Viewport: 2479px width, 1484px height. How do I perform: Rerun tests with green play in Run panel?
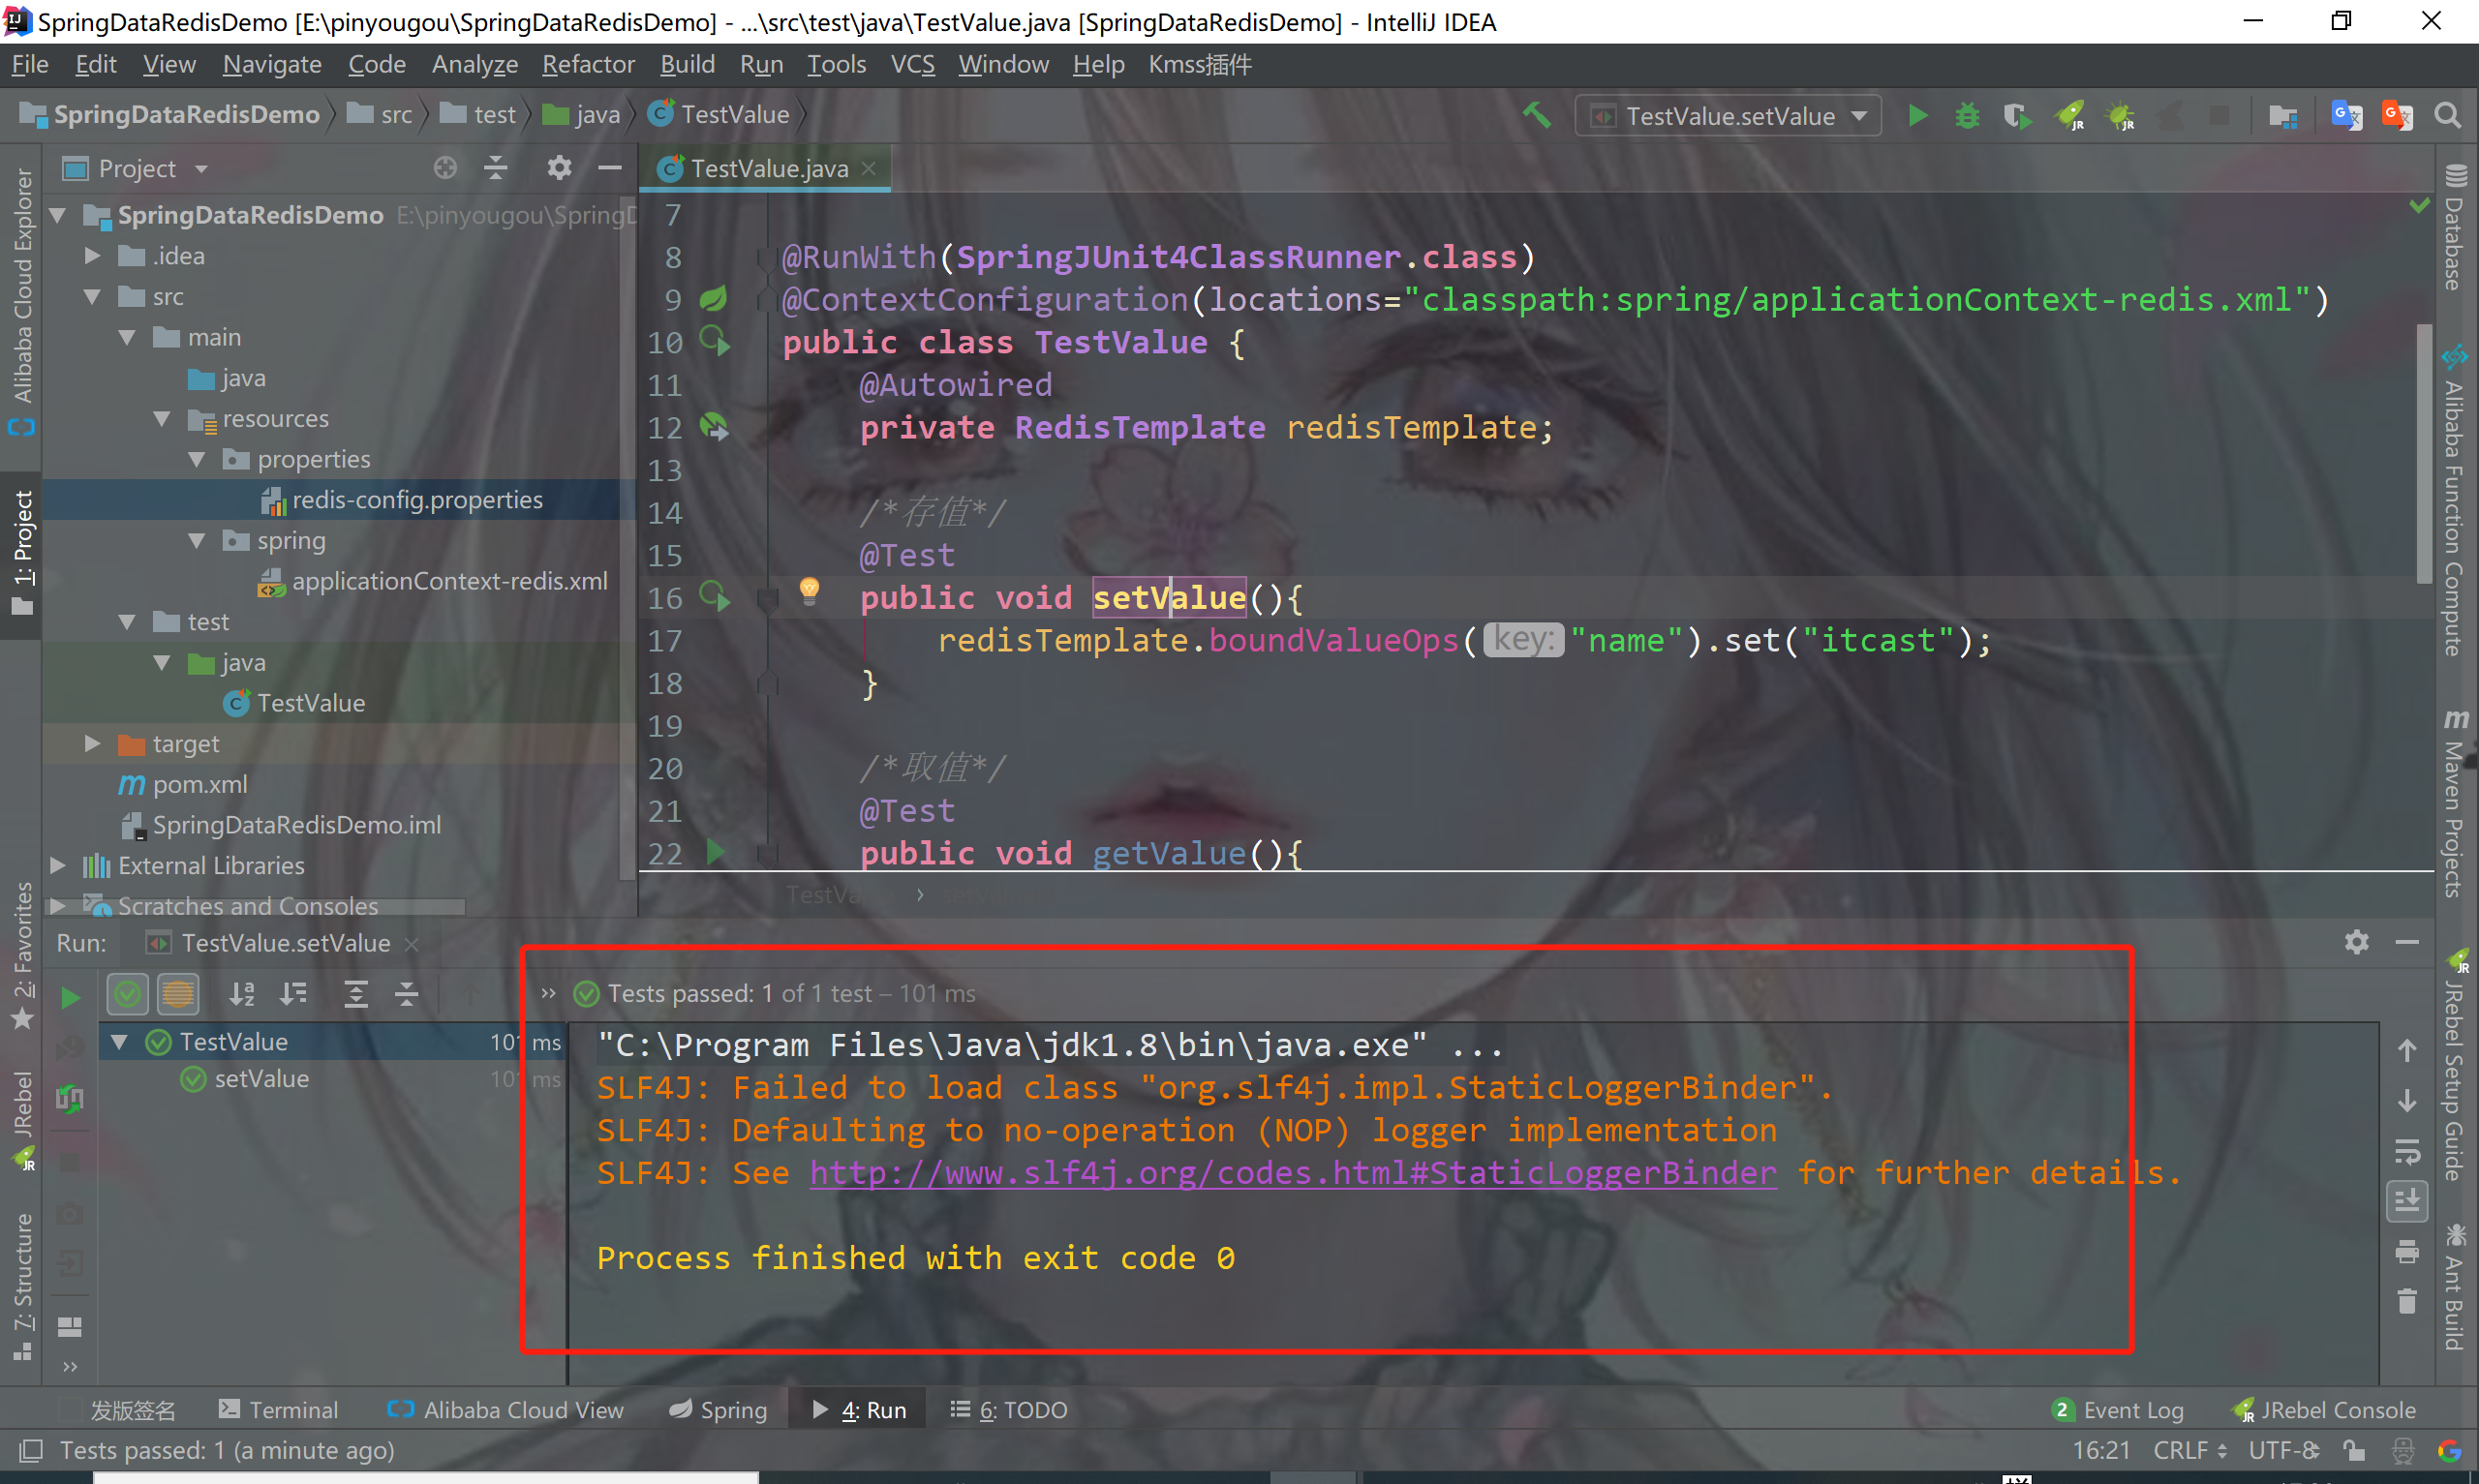[x=70, y=997]
